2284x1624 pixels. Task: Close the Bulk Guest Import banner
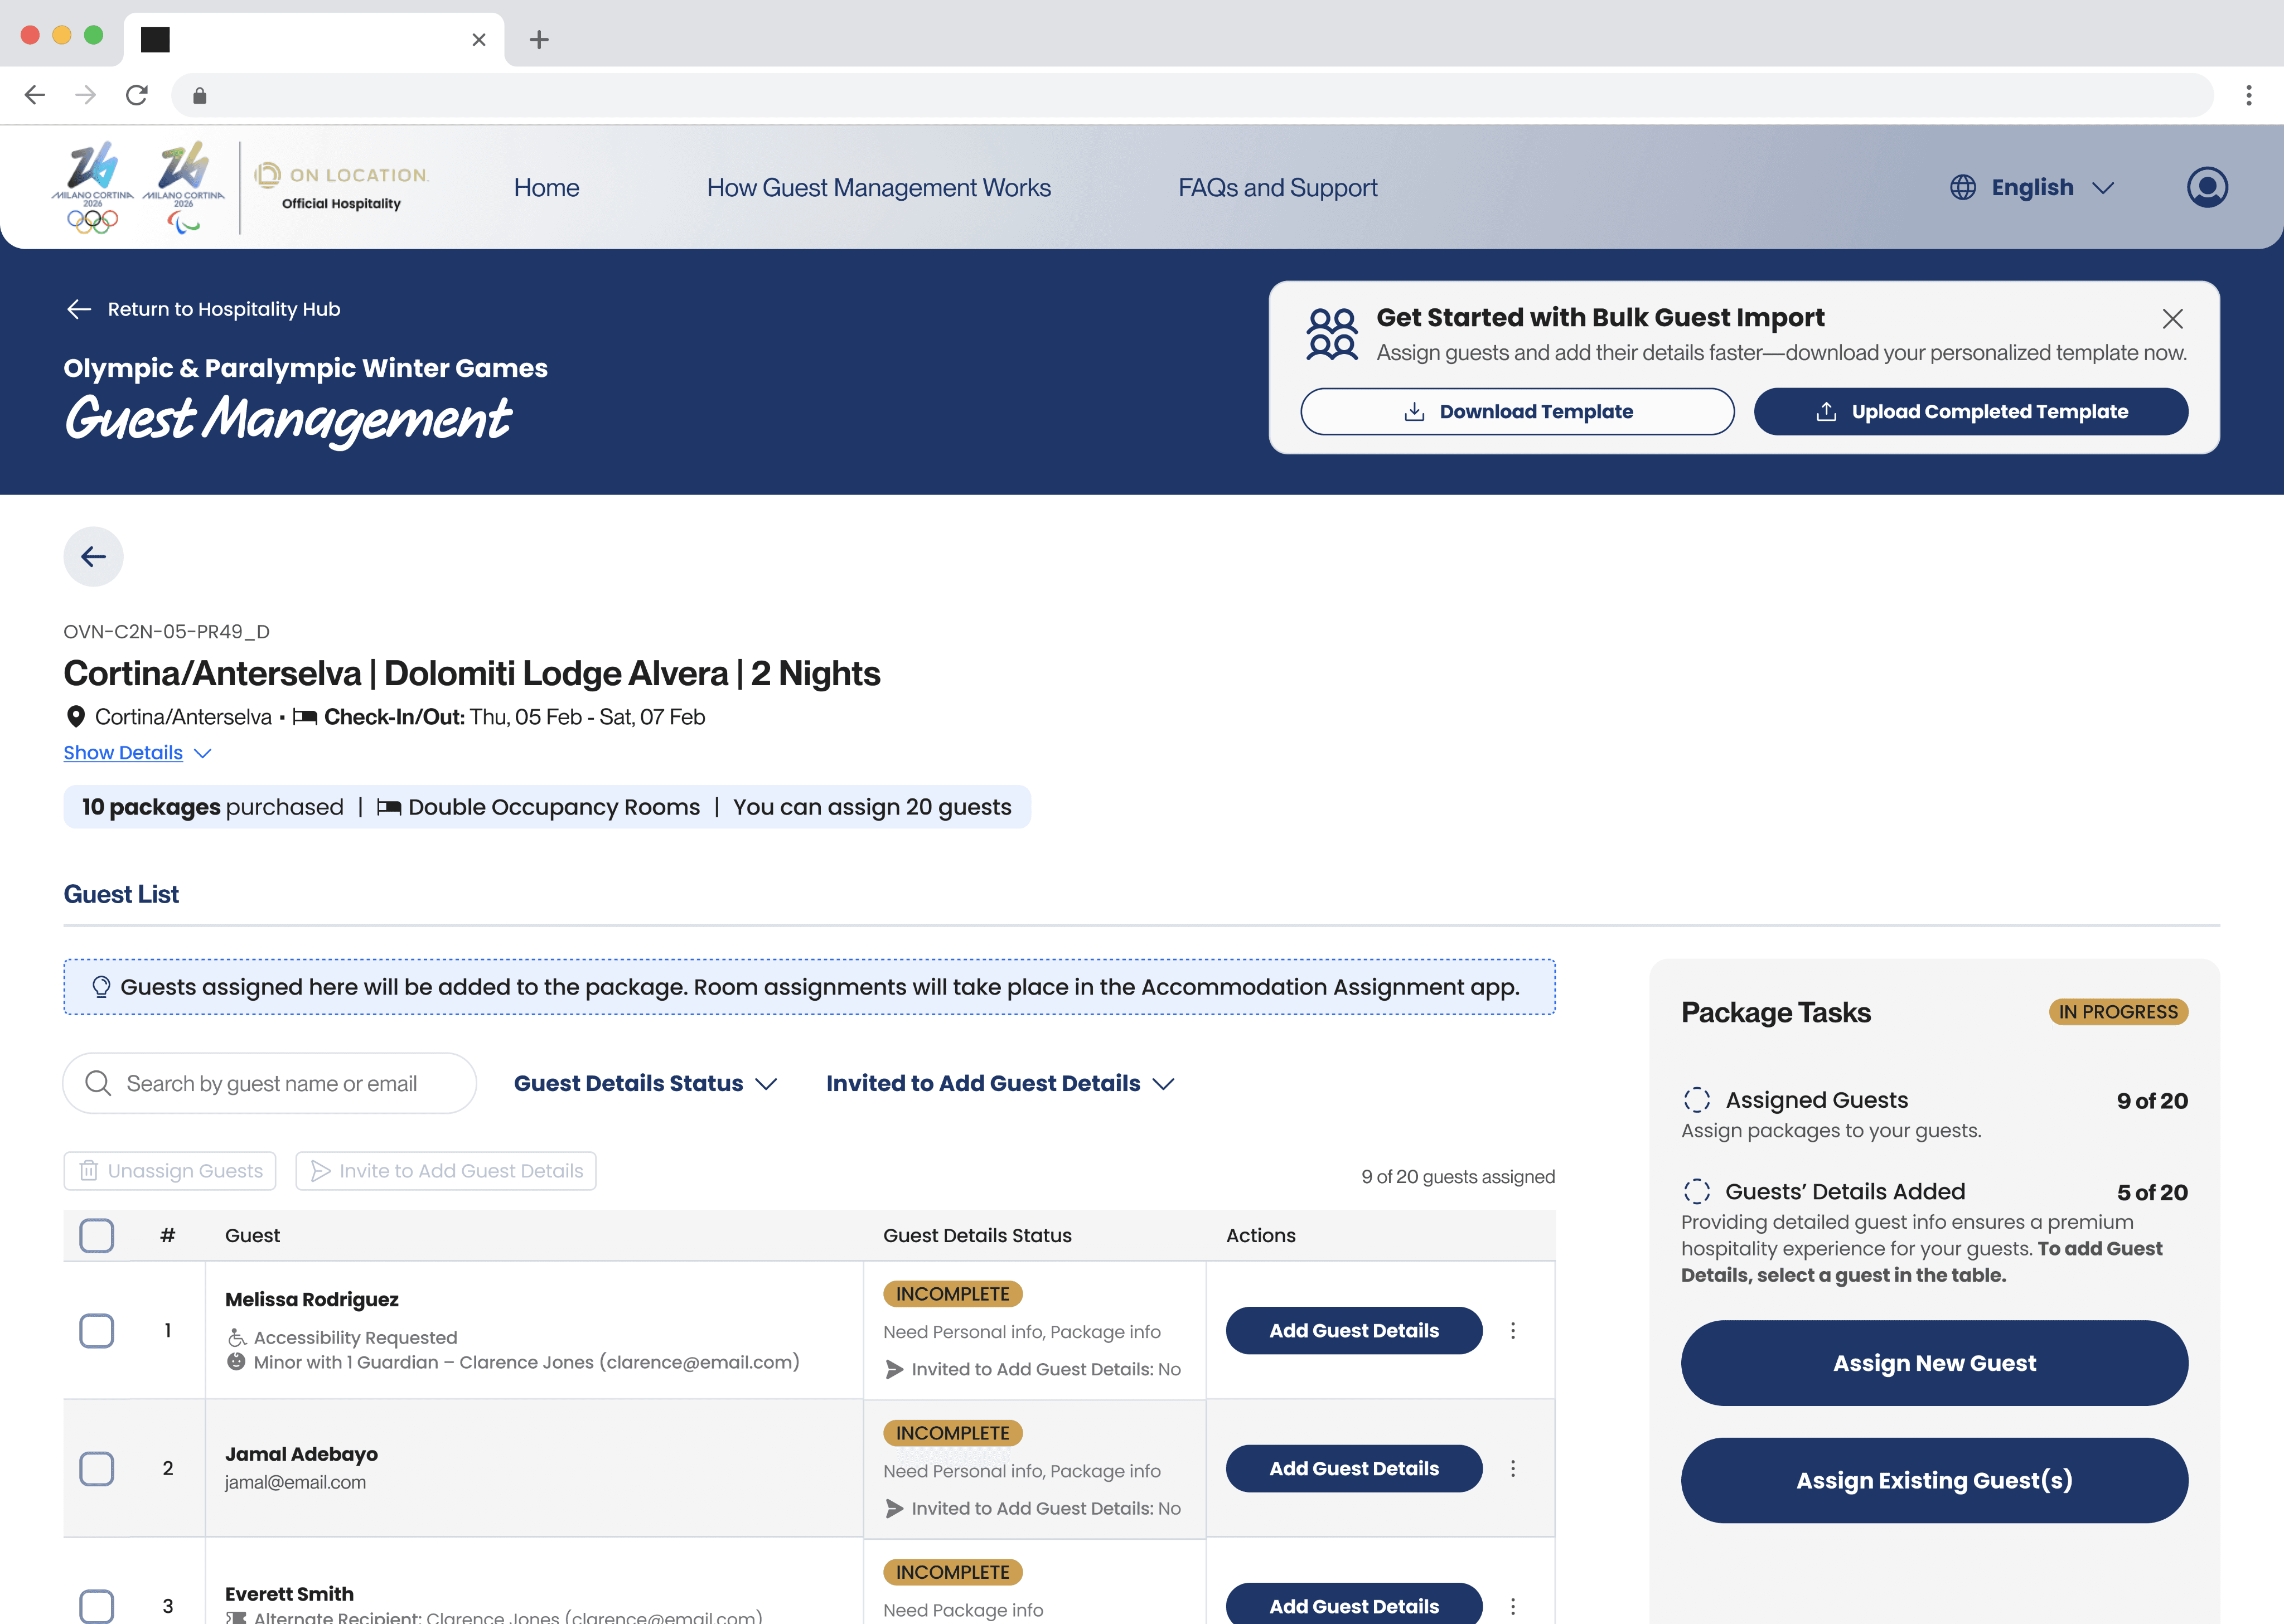(2172, 319)
